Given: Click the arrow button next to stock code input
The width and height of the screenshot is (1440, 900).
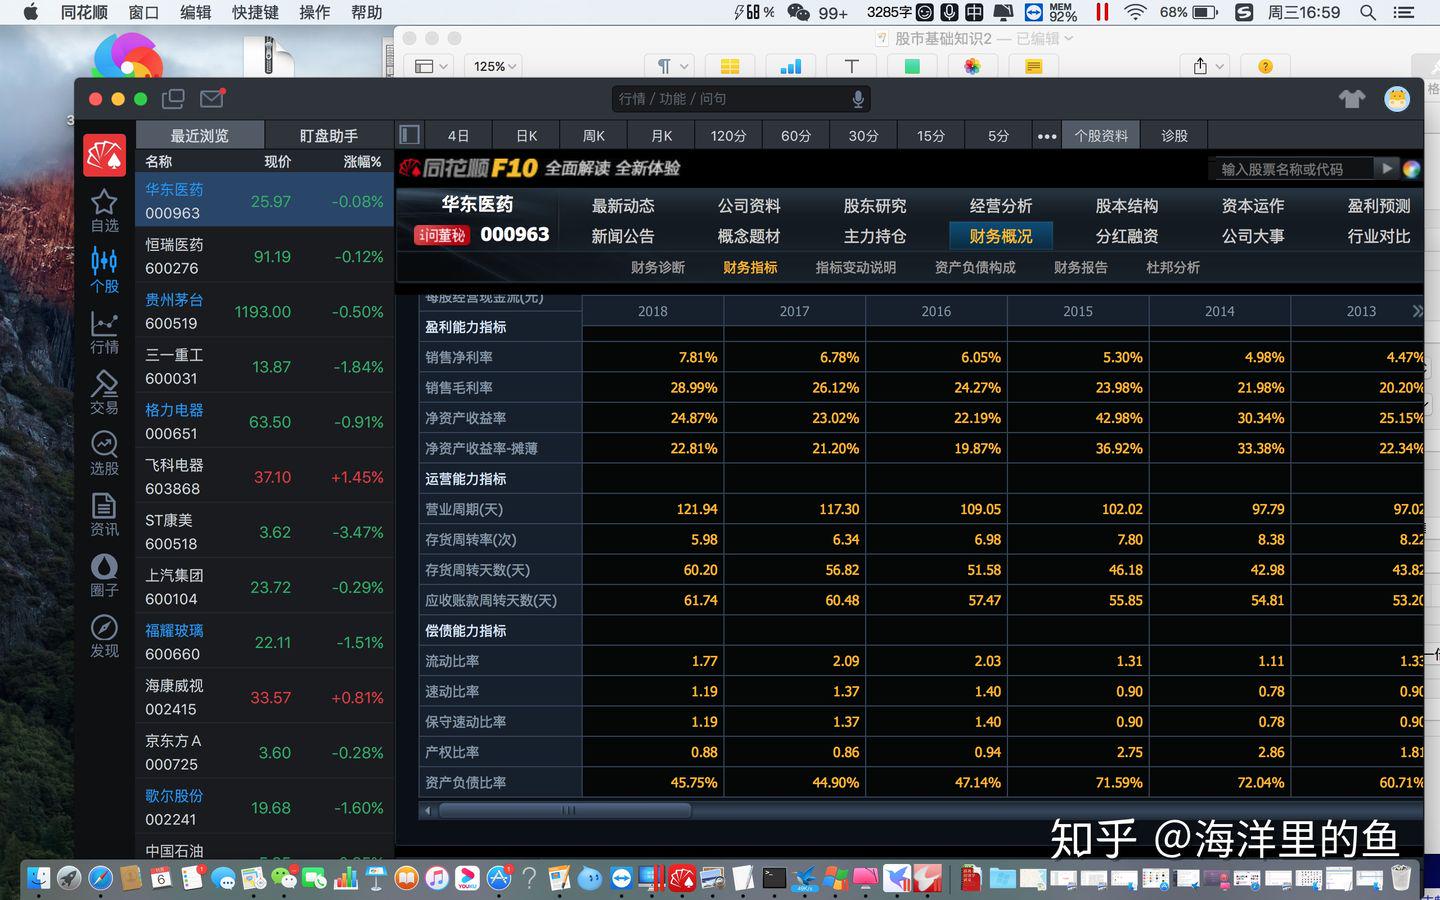Looking at the screenshot, I should [1387, 168].
